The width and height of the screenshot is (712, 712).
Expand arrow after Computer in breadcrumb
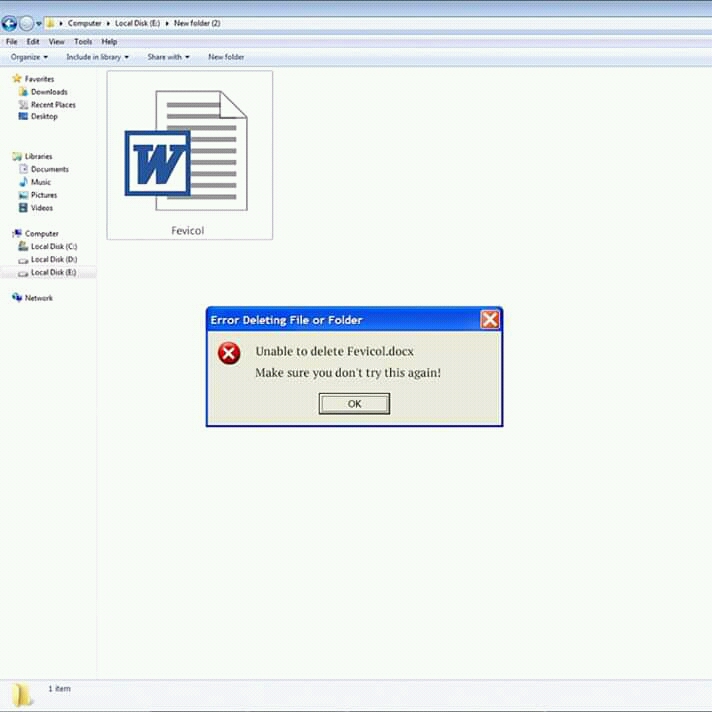[108, 24]
